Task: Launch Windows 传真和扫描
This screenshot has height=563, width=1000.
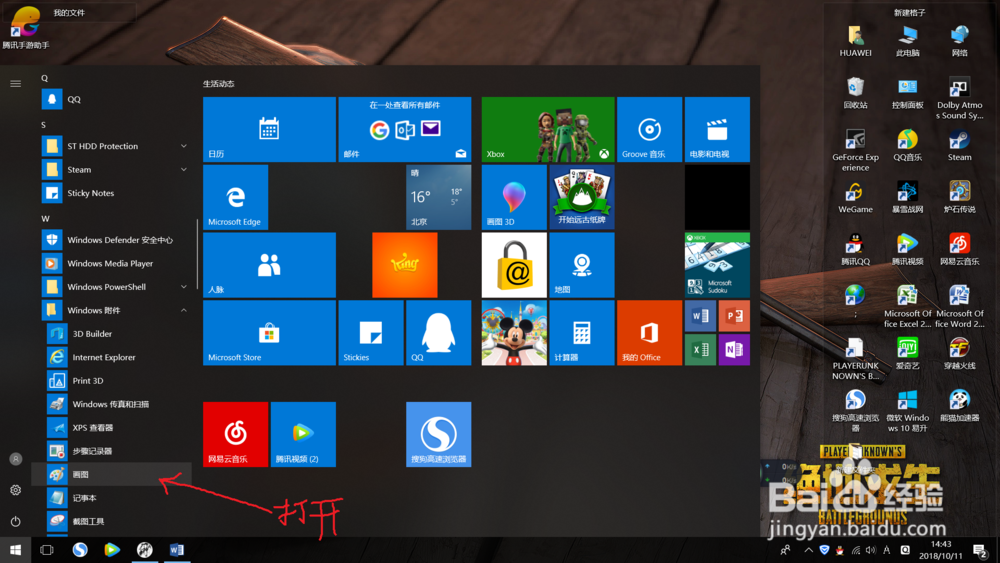Action: [112, 404]
